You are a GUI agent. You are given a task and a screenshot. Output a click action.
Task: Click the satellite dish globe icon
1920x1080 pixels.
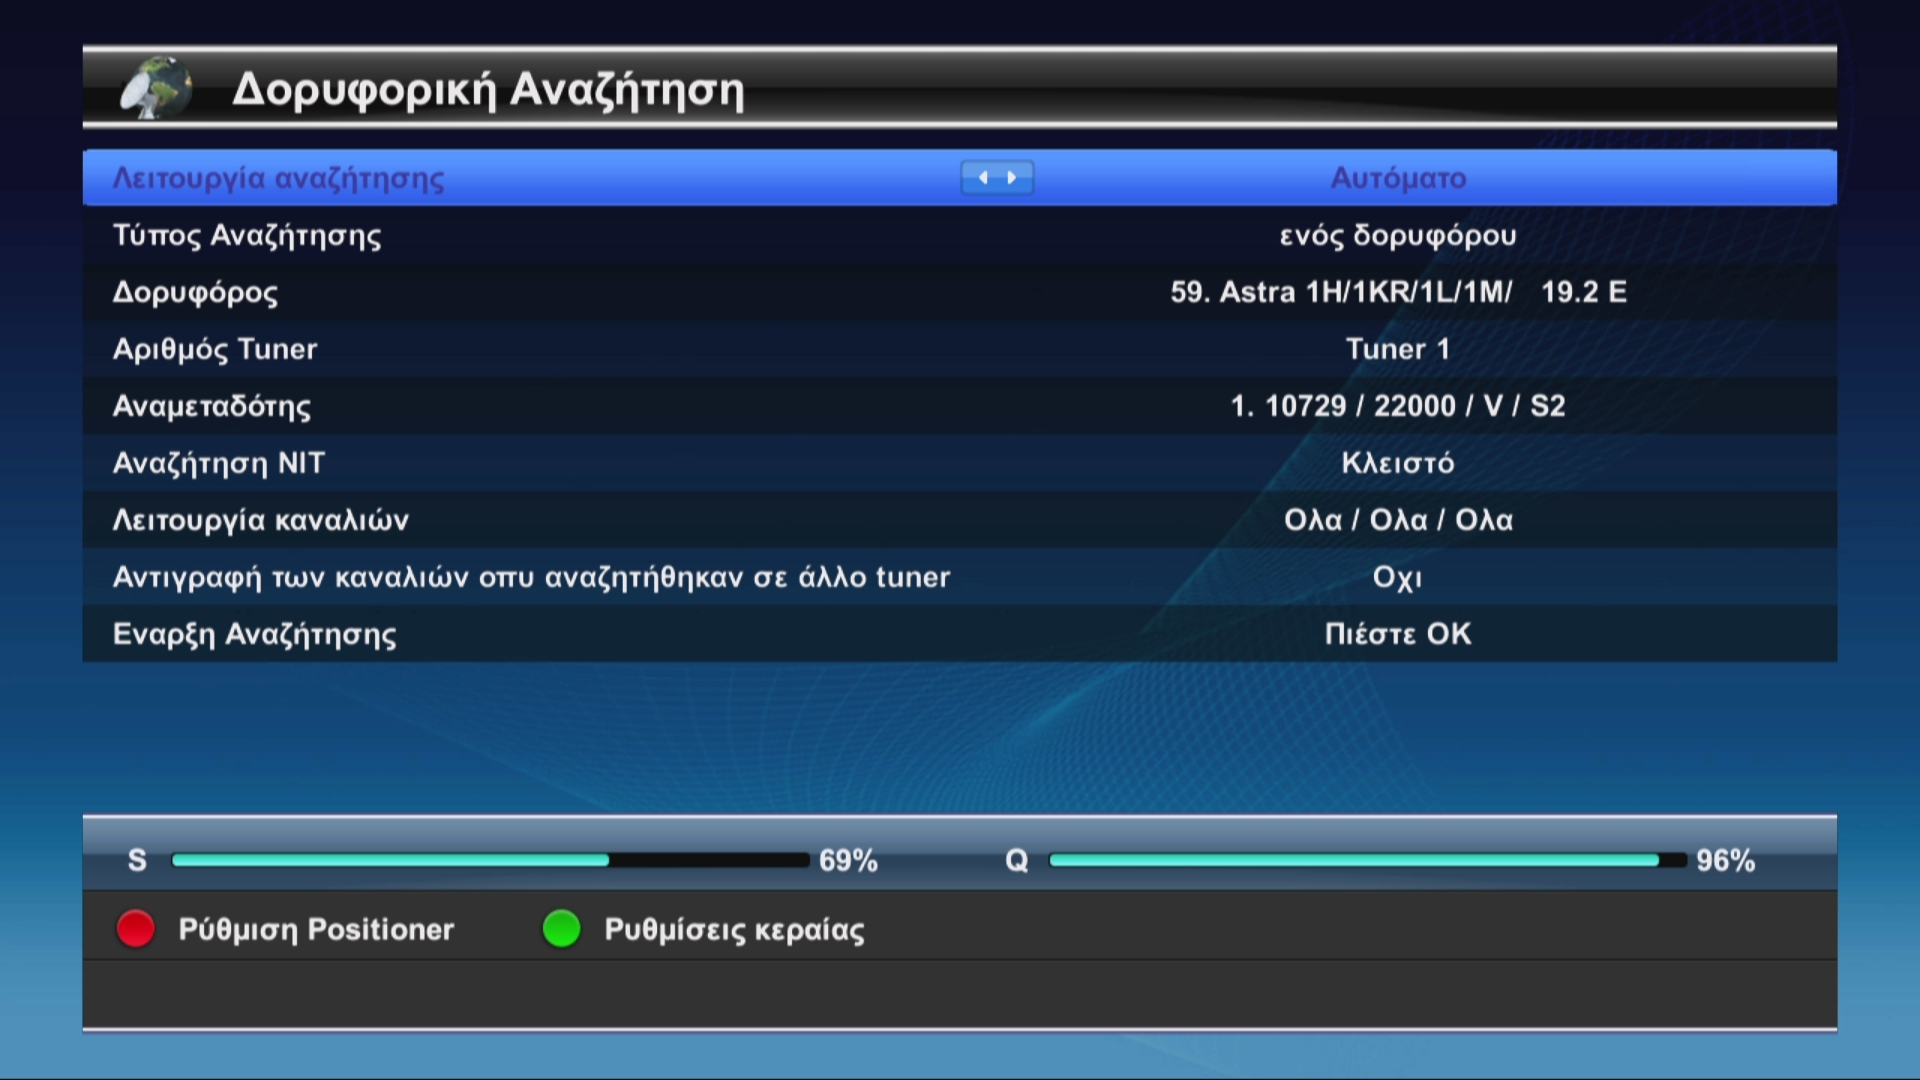point(156,88)
